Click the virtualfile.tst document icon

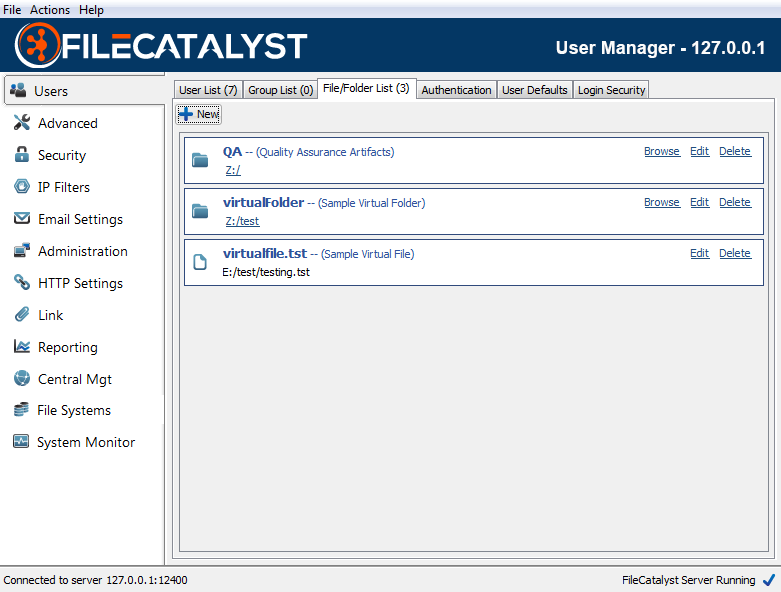coord(200,262)
